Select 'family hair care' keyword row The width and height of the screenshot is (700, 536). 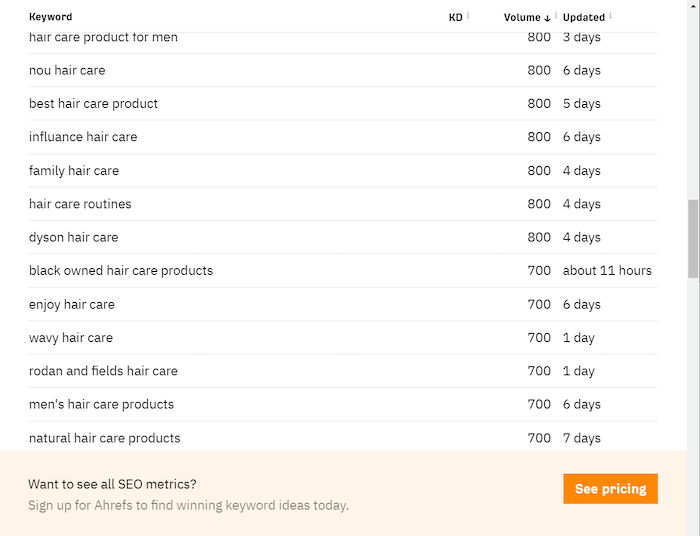tap(343, 170)
